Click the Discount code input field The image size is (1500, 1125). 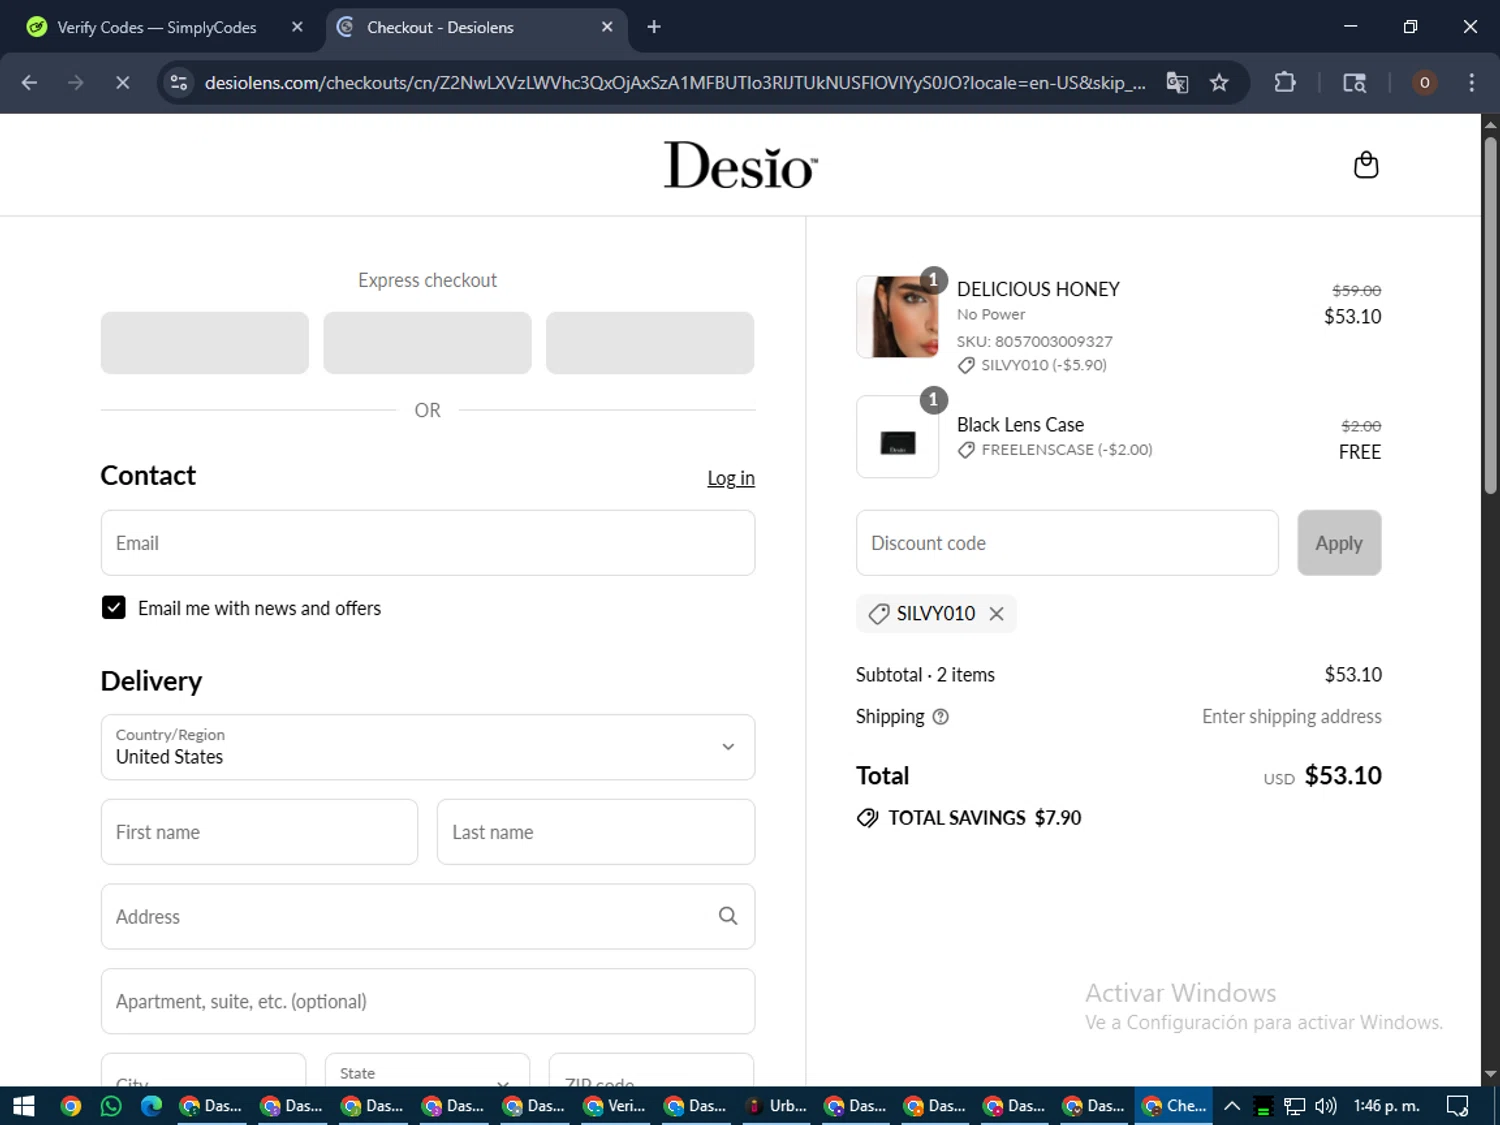(x=1067, y=543)
